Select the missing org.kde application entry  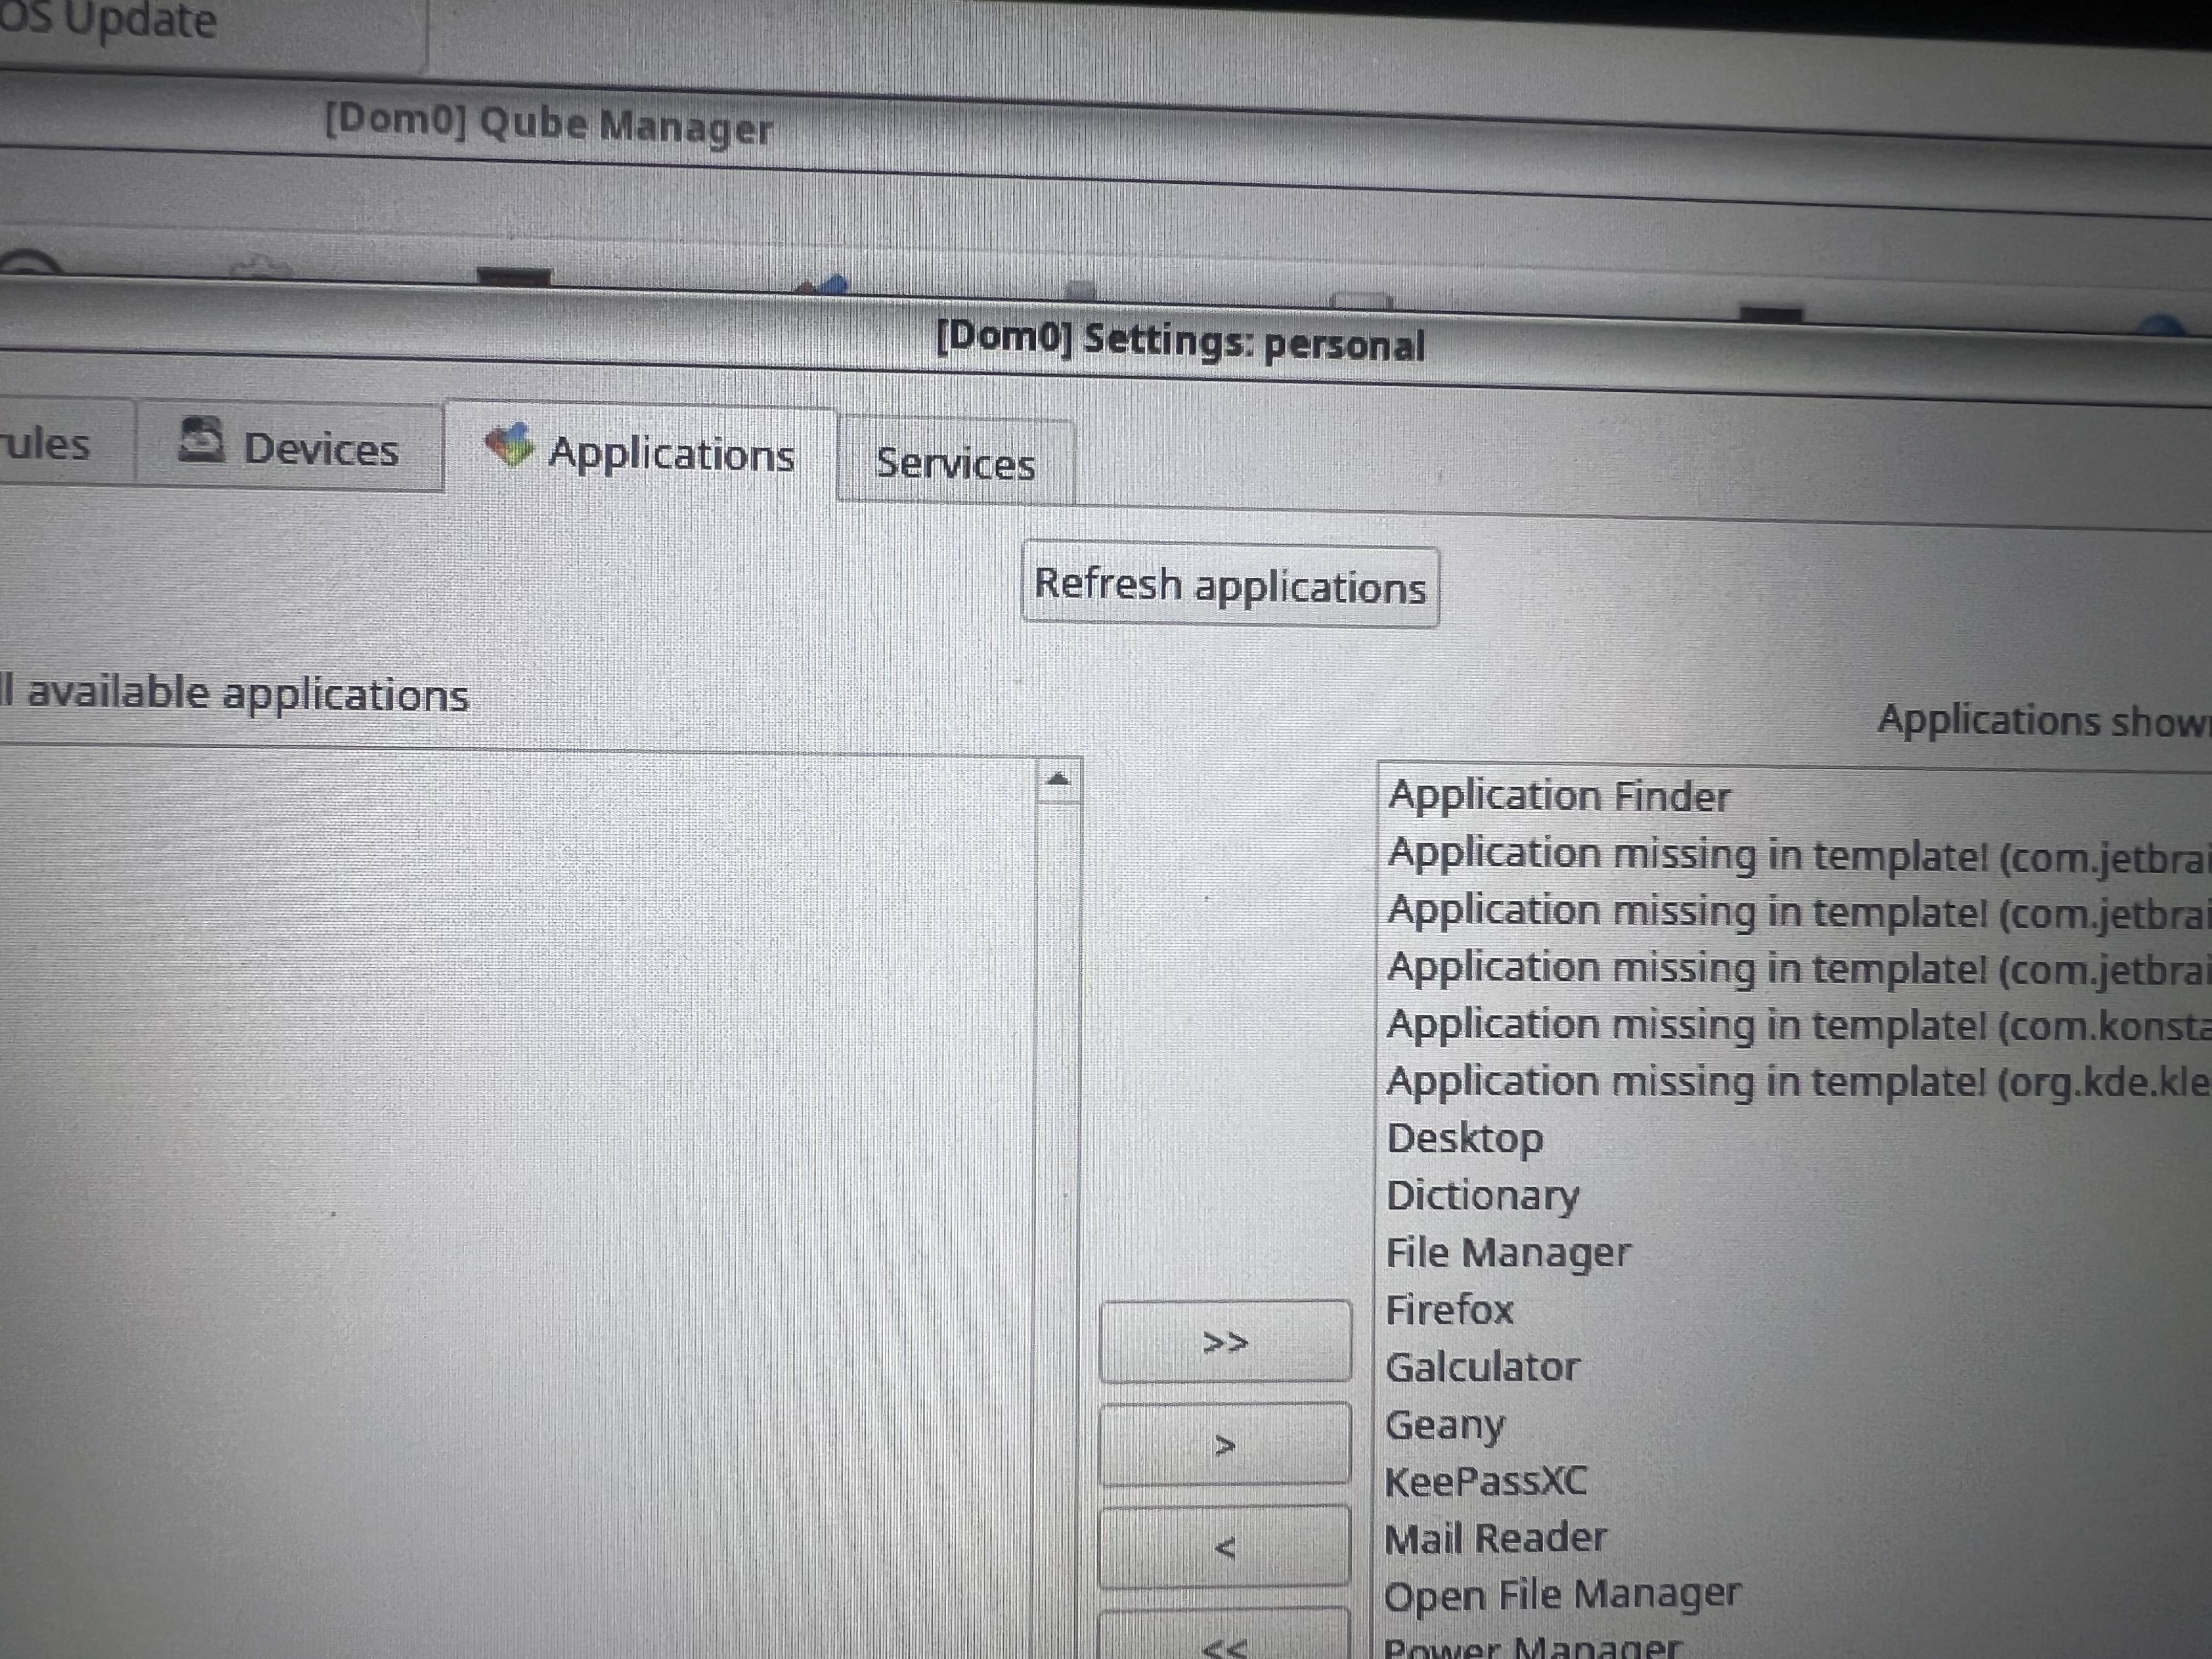(1795, 1082)
